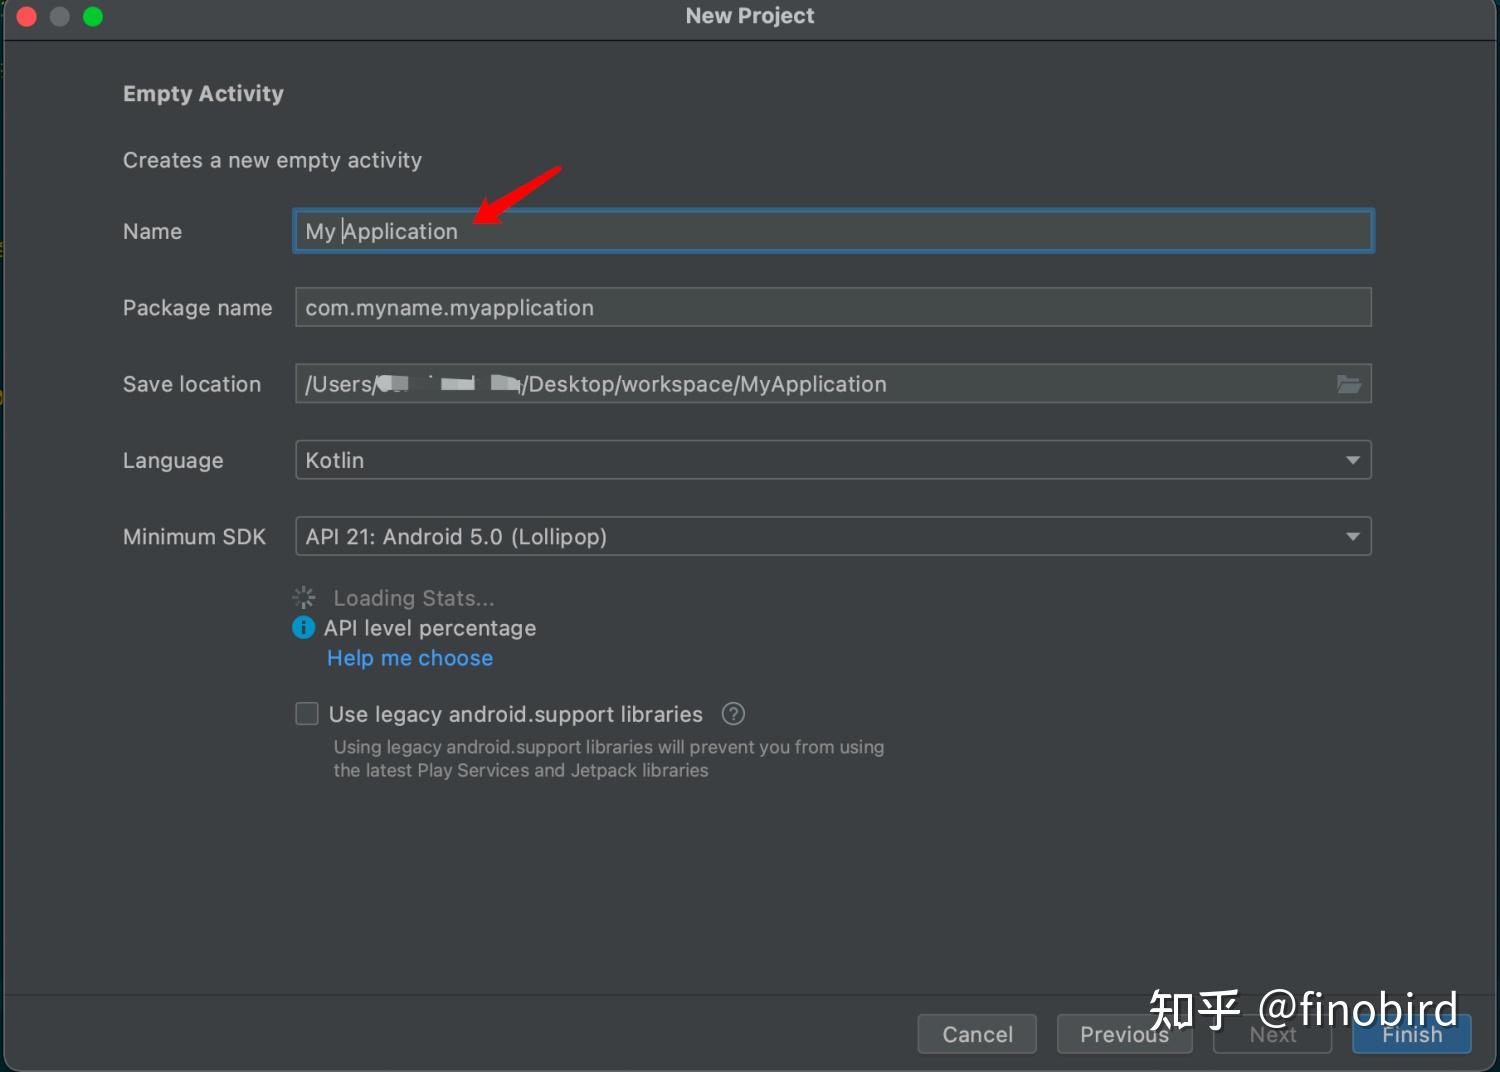Click the Empty Activity heading

coord(203,94)
